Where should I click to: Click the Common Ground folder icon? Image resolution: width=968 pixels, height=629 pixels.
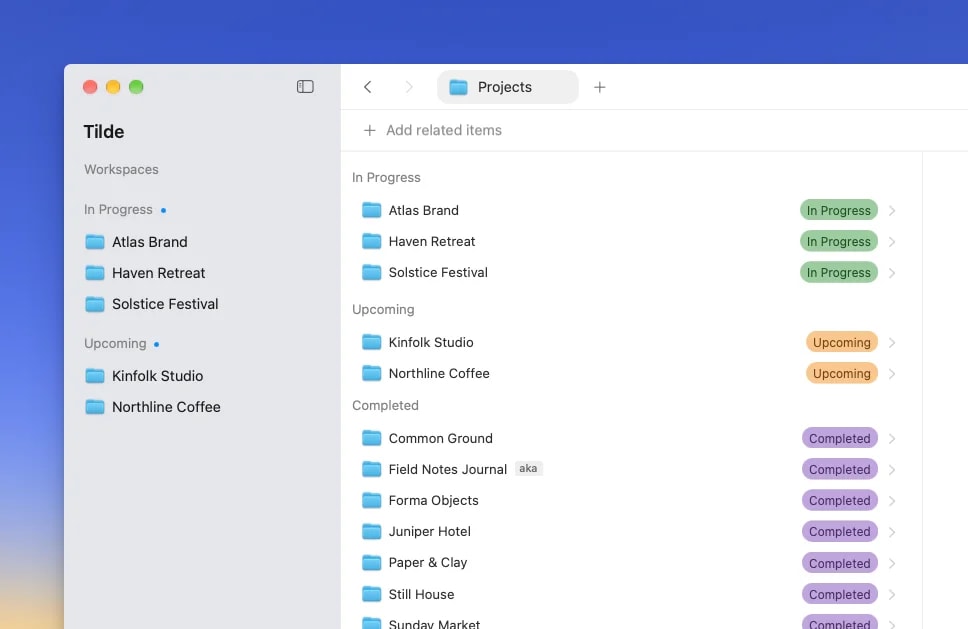(371, 438)
